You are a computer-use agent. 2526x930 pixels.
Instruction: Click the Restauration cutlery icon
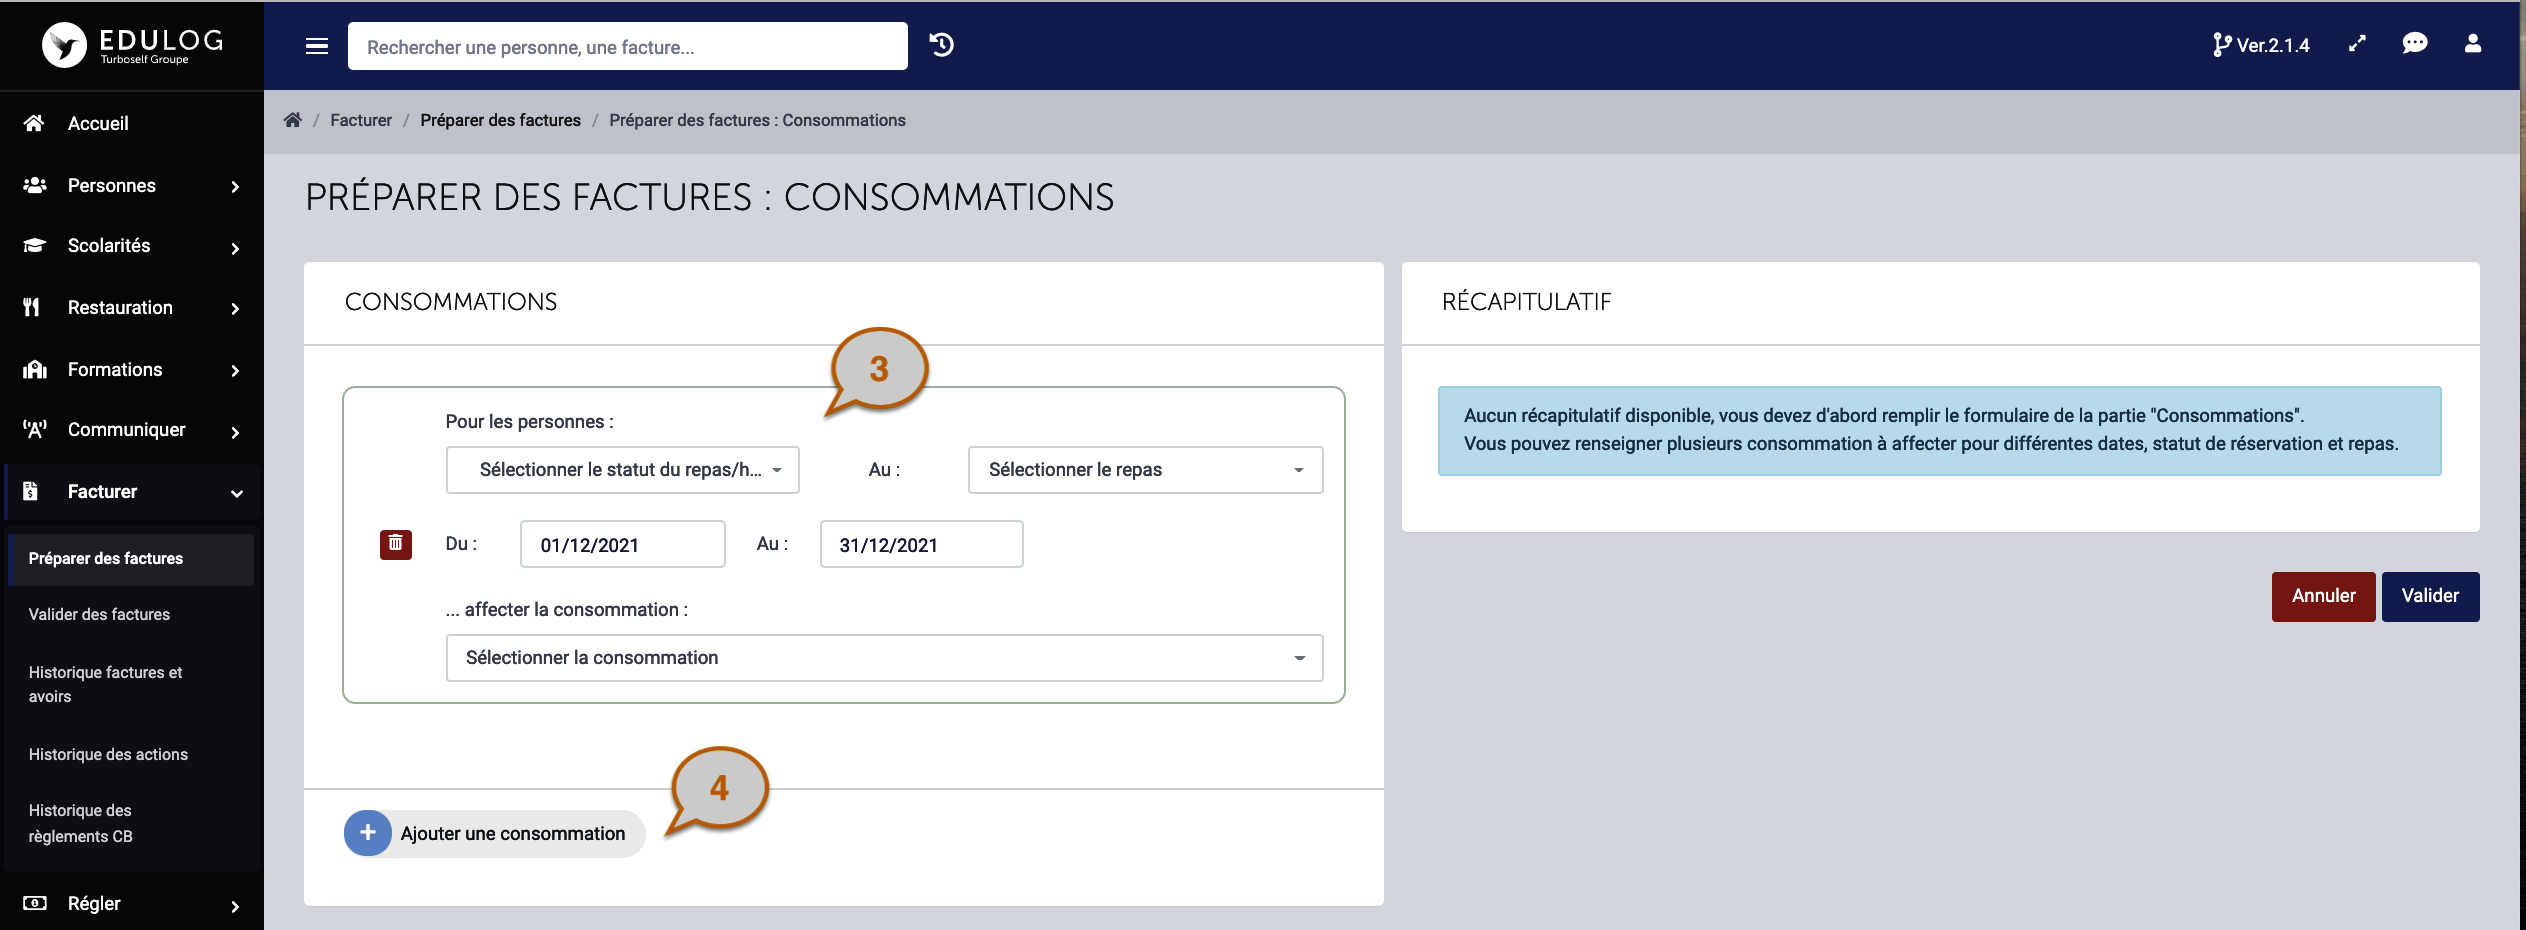coord(32,307)
